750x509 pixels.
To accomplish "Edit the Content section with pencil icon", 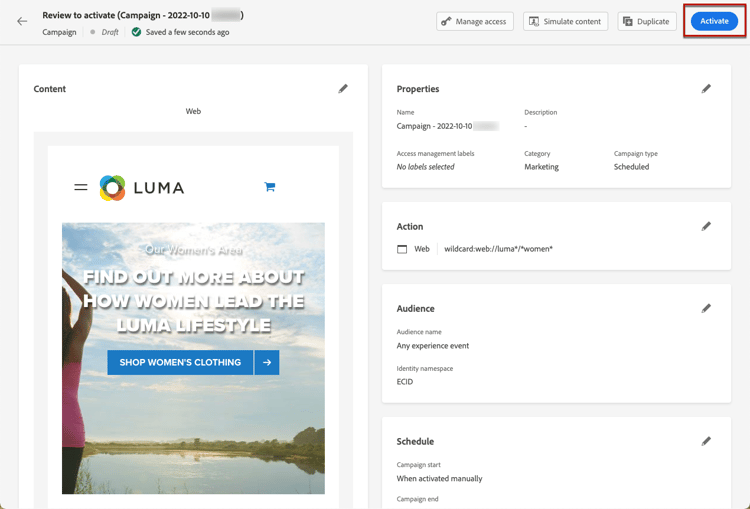I will (x=343, y=89).
